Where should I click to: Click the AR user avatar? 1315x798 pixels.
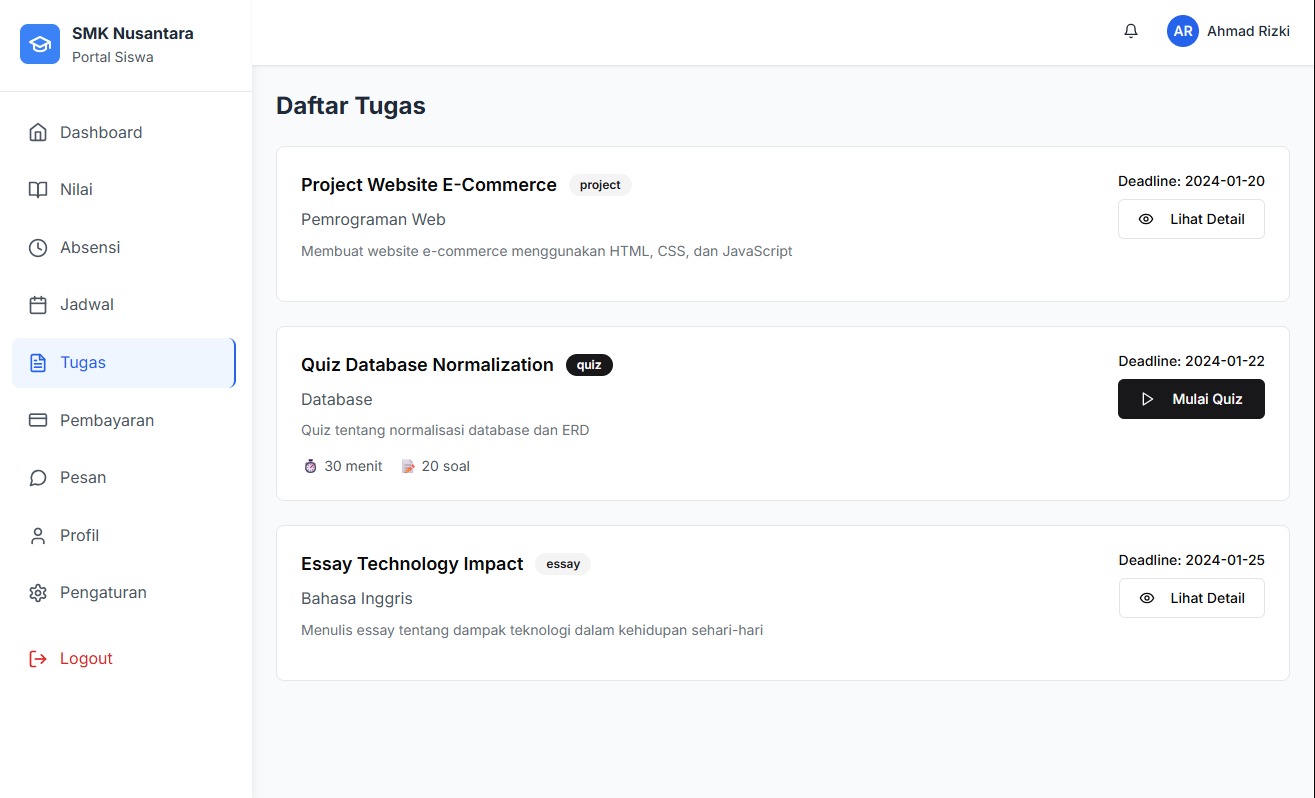1182,31
